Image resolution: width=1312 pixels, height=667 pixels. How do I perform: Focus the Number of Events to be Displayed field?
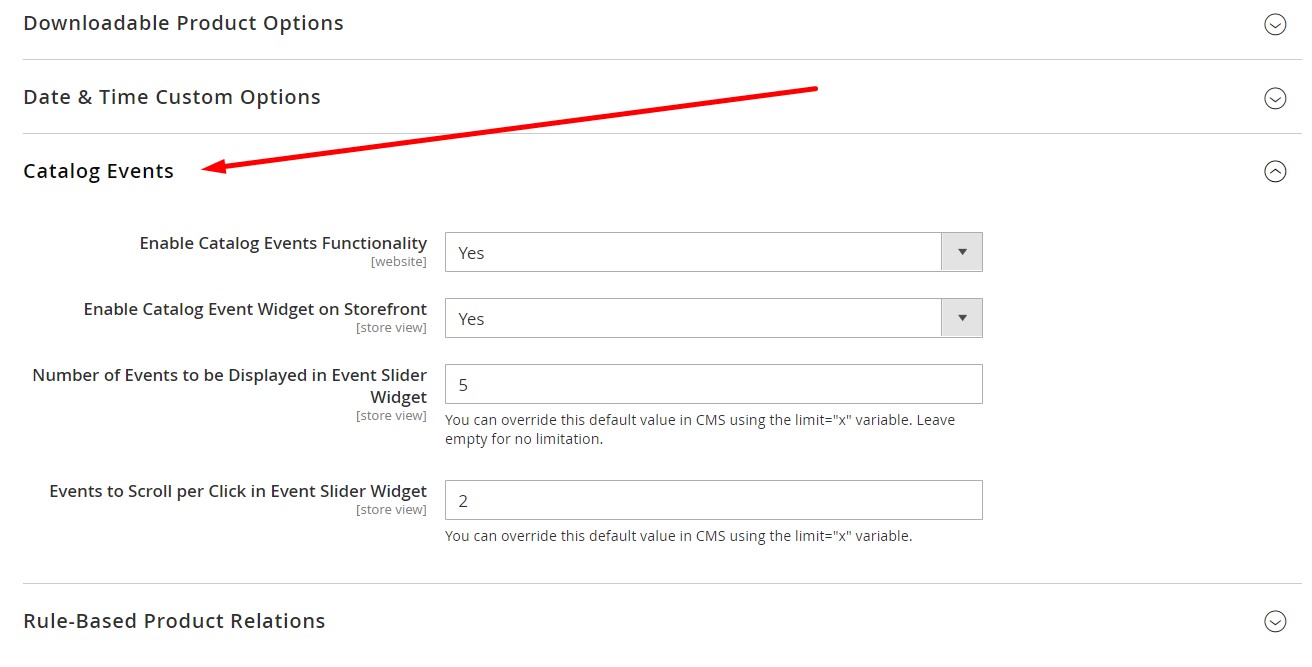[x=713, y=385]
